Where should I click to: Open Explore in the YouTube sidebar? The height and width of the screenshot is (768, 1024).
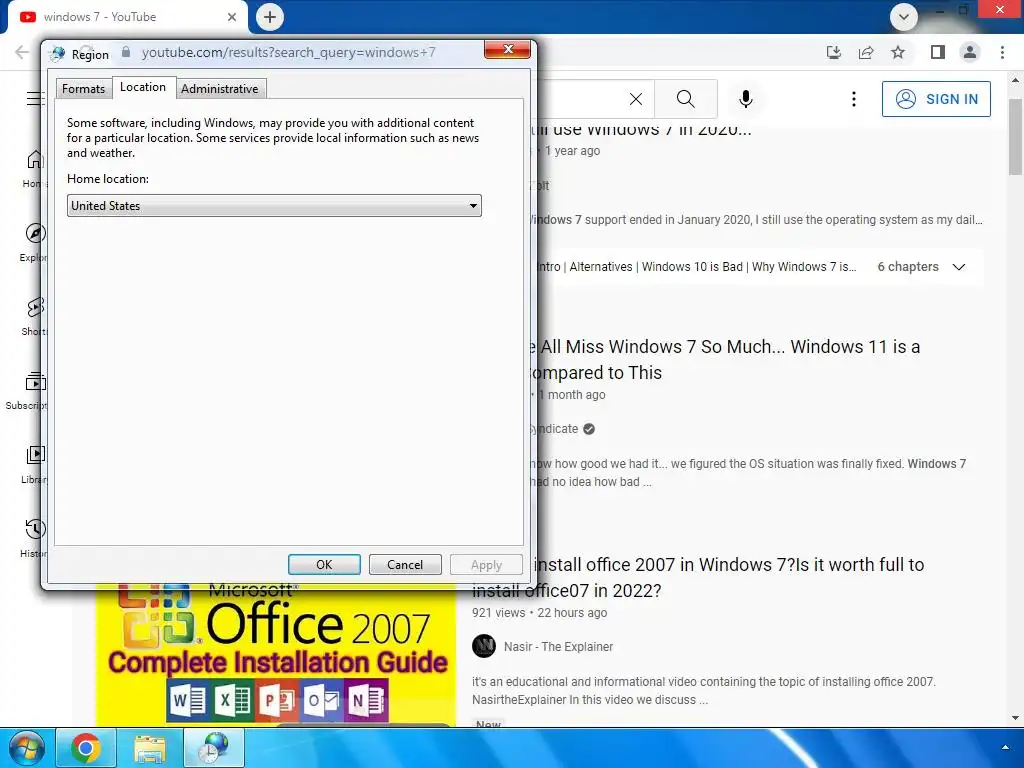pos(34,243)
